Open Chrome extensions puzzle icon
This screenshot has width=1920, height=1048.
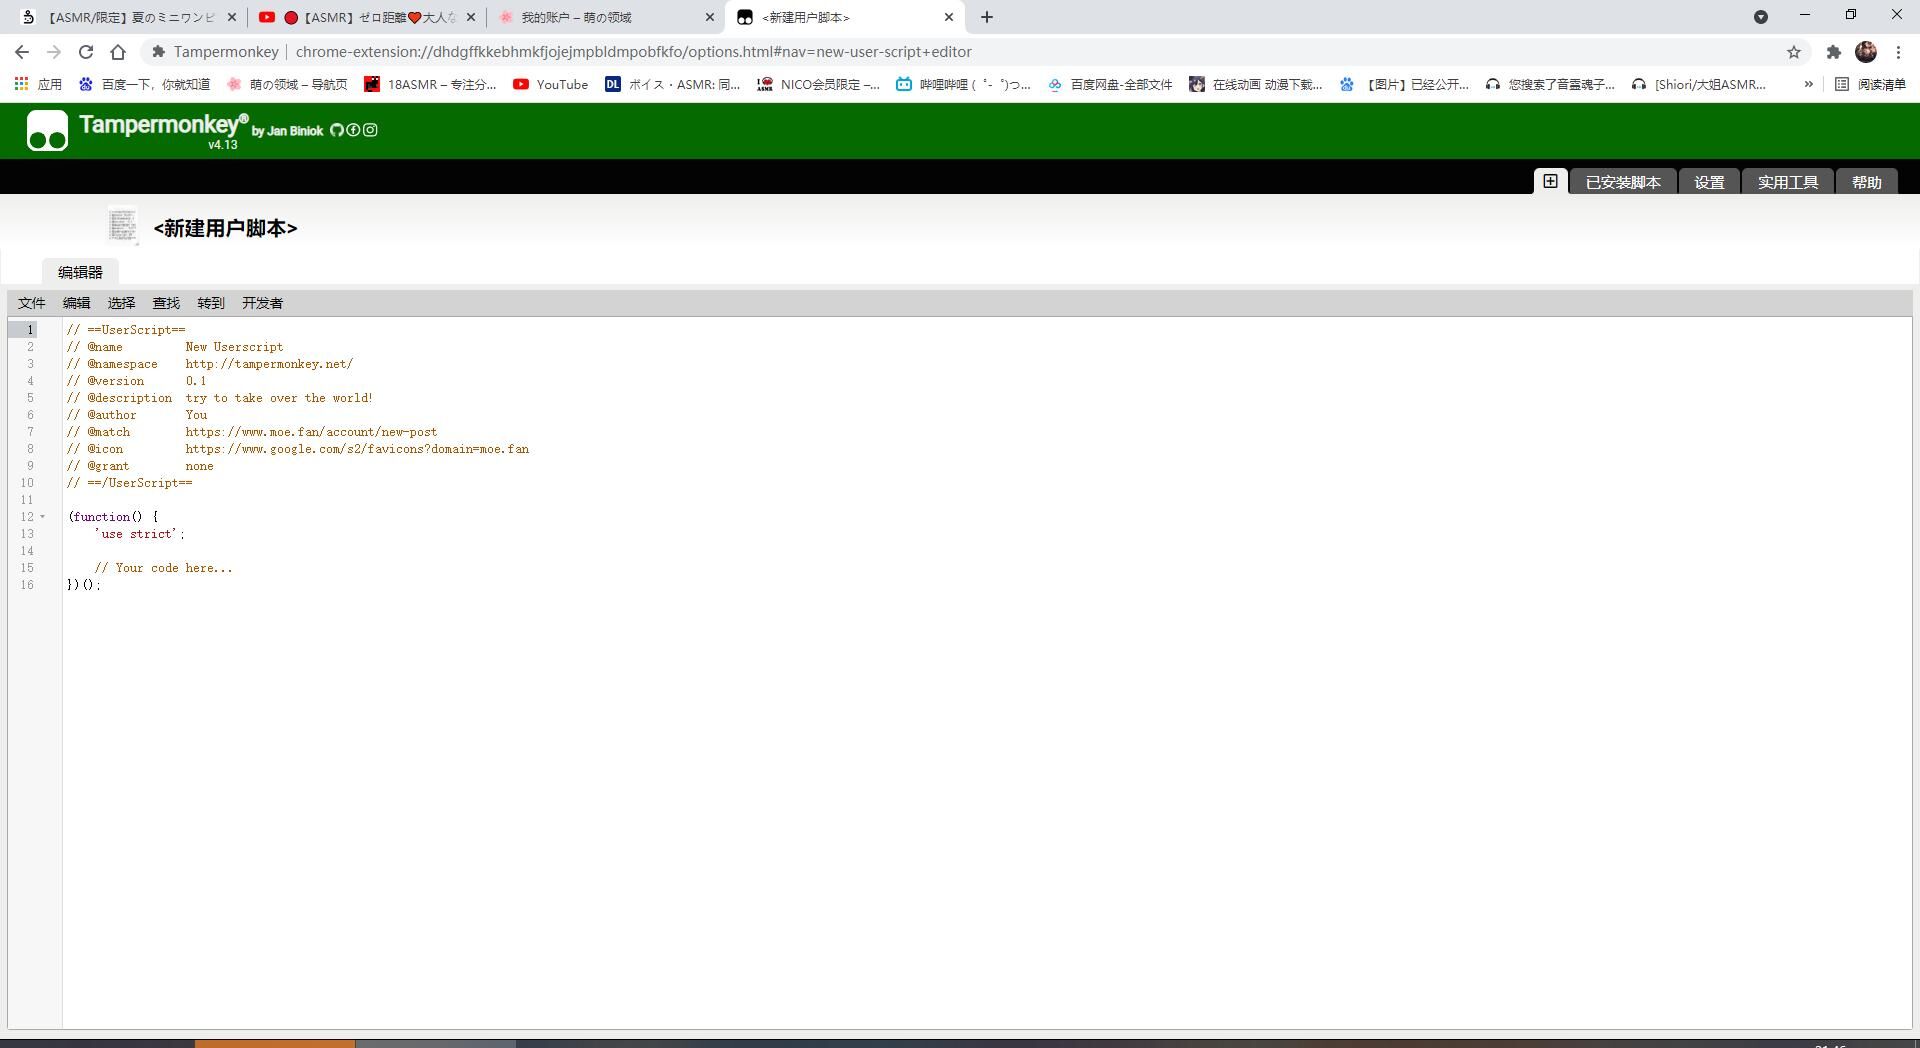pyautogui.click(x=1833, y=52)
